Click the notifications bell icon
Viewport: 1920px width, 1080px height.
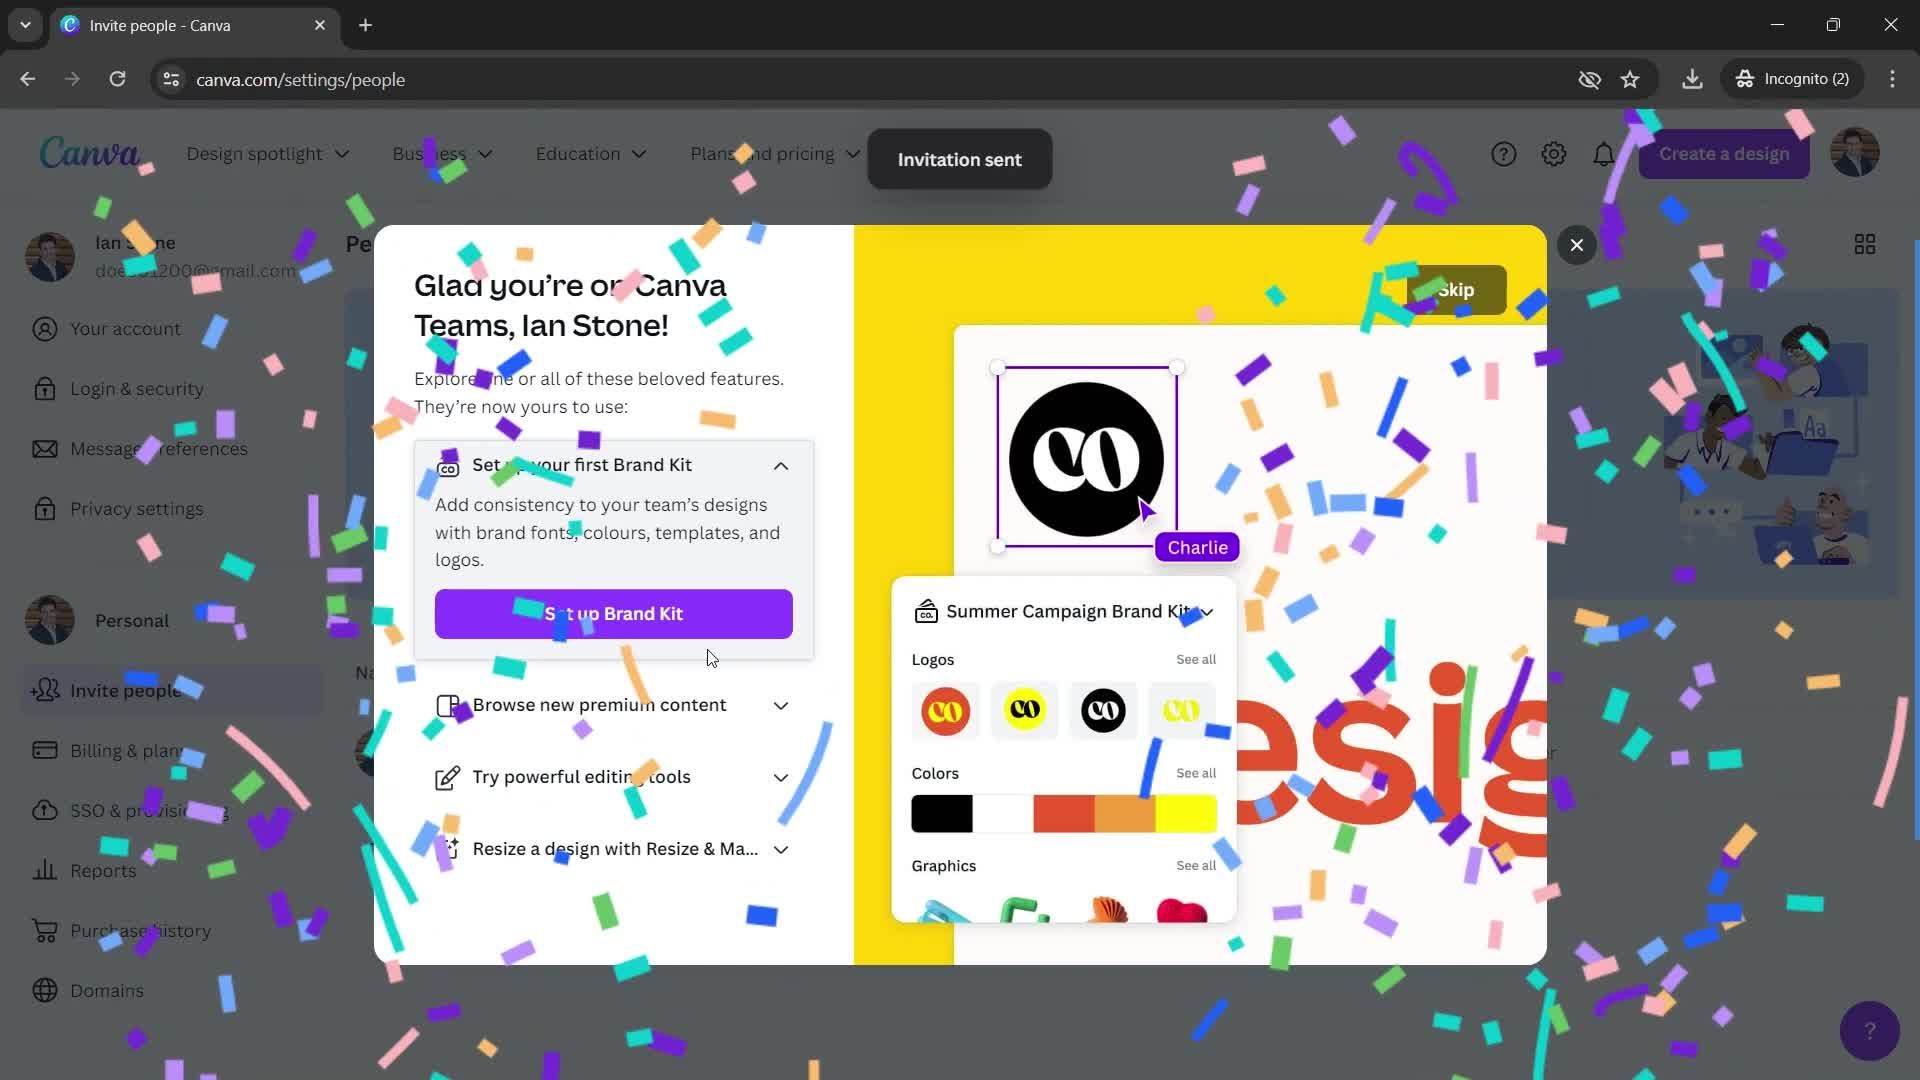(1605, 154)
